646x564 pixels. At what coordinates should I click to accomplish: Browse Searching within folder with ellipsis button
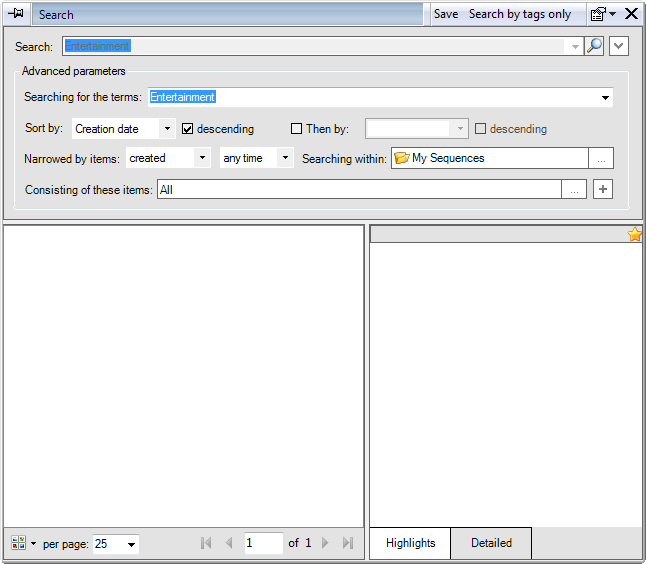point(601,158)
